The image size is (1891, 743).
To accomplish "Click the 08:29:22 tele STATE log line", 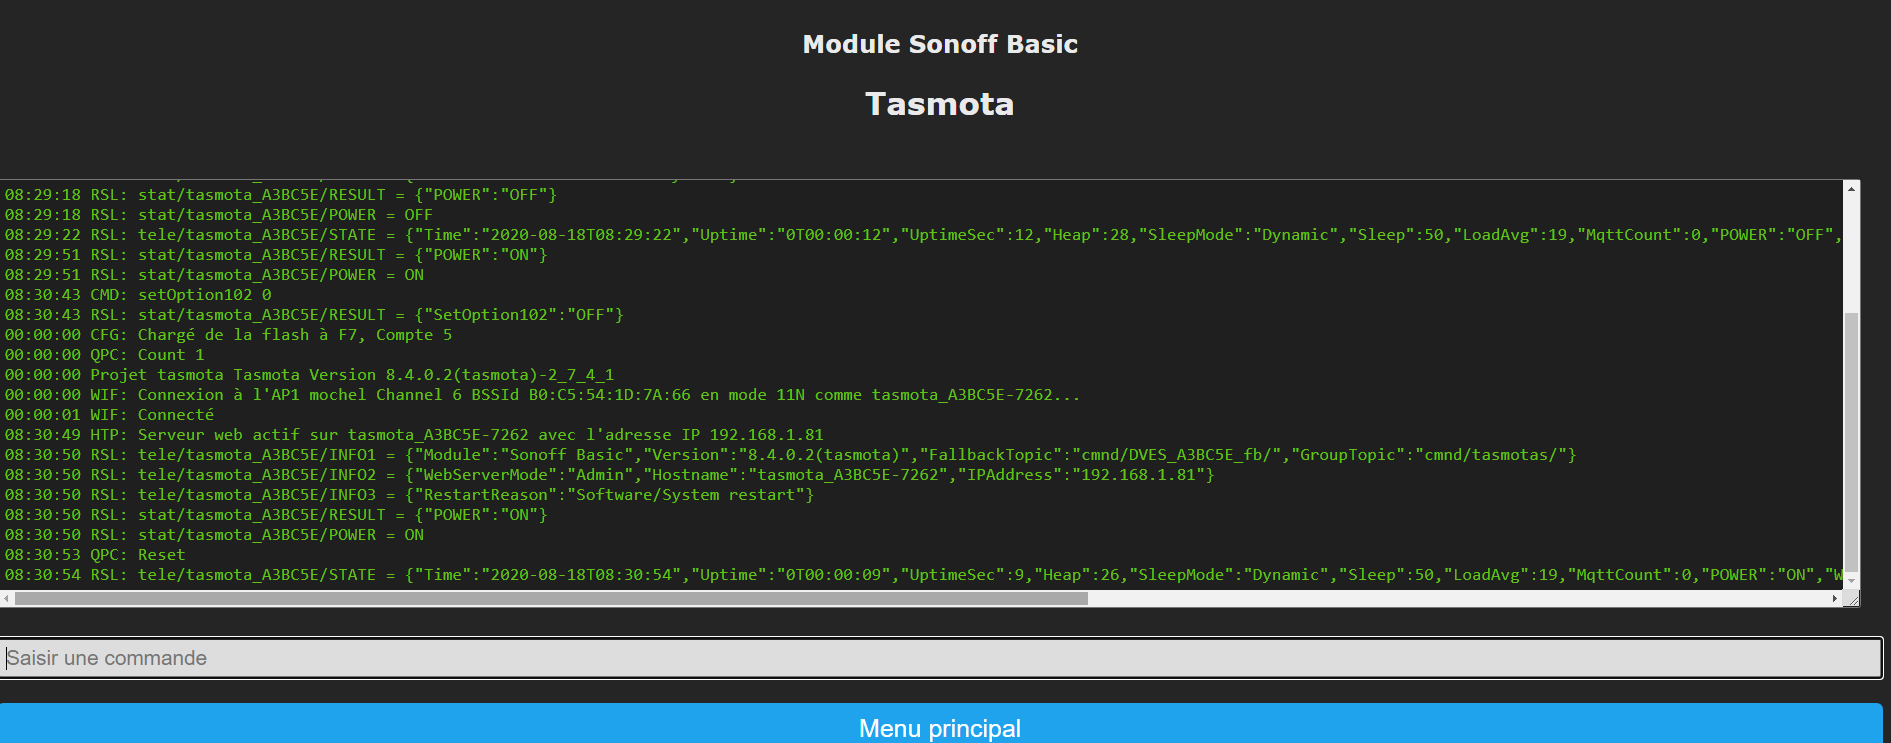I will 923,234.
